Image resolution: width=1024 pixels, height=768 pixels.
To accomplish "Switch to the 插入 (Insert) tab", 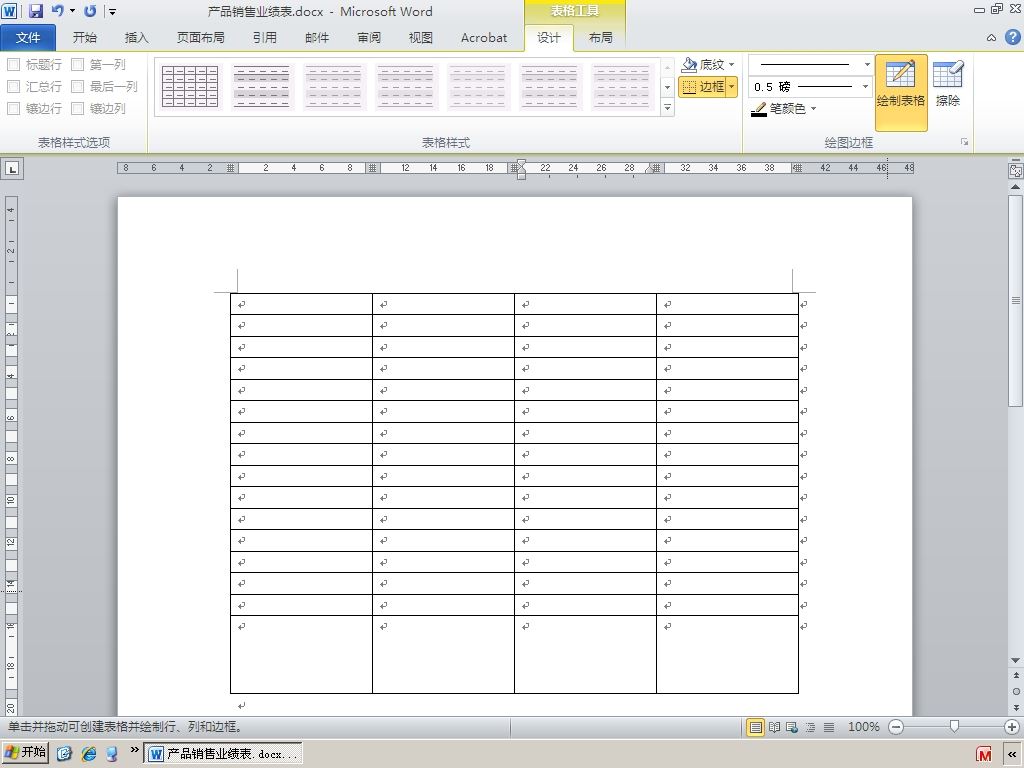I will (136, 37).
